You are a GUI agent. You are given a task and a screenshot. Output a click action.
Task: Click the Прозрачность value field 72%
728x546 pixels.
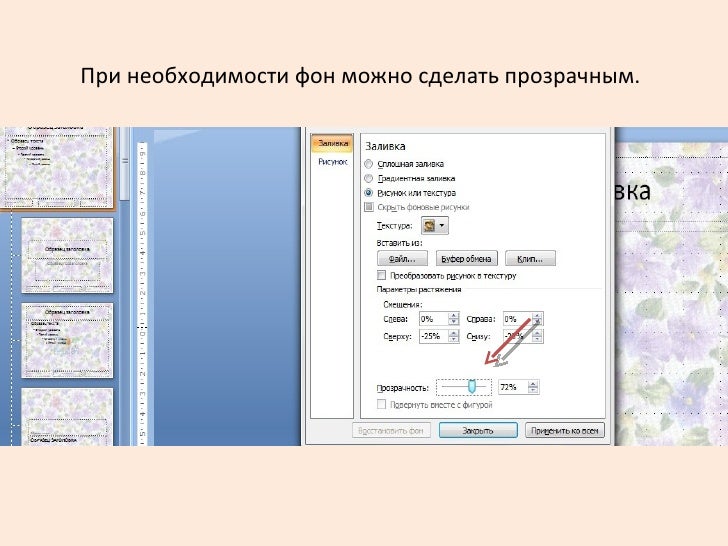[x=513, y=387]
